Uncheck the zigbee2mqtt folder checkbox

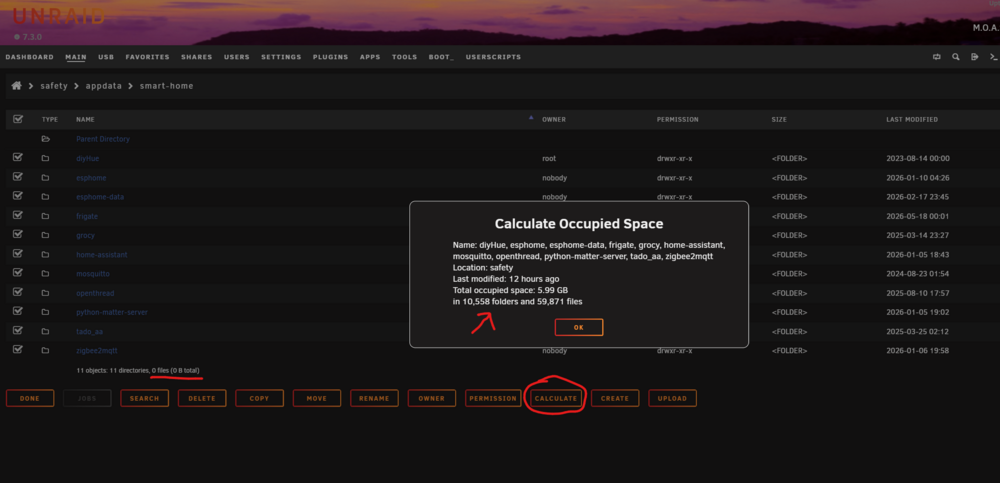[x=18, y=350]
